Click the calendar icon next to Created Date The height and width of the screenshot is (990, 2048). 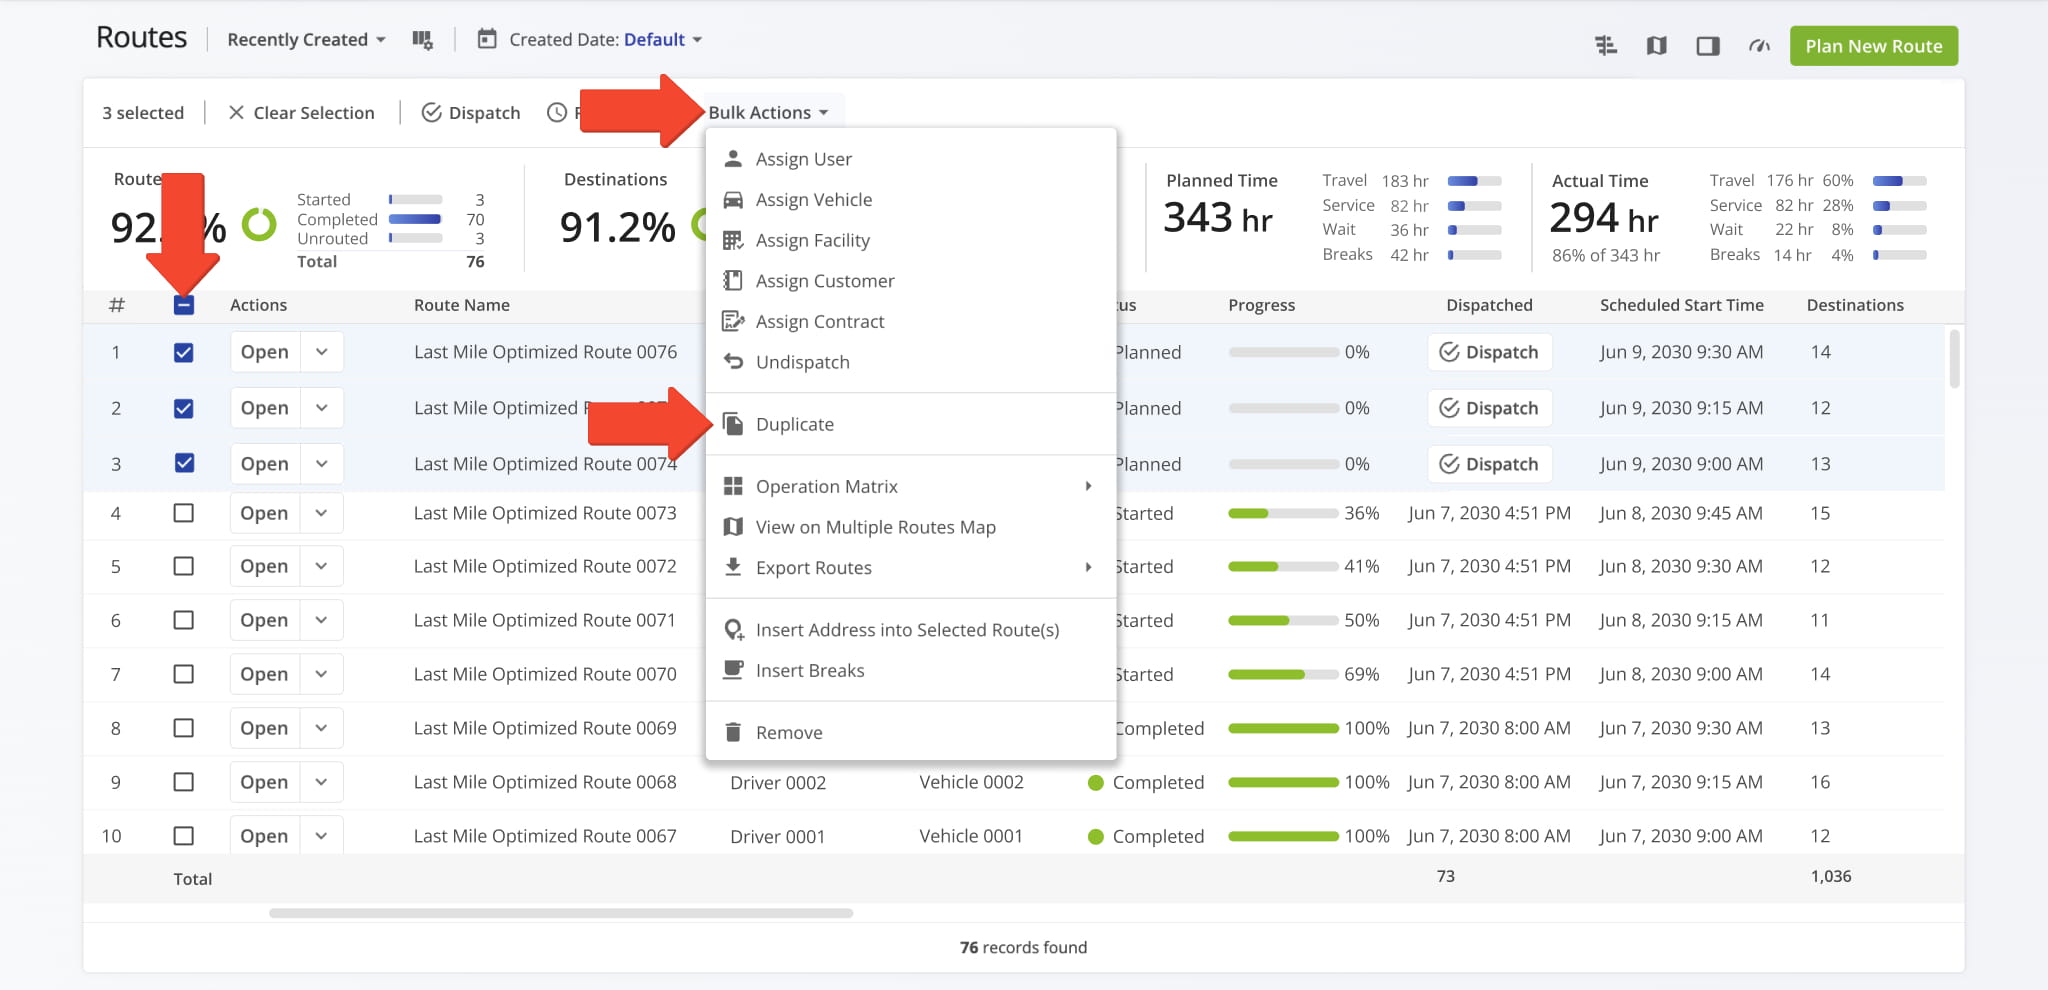tap(487, 40)
